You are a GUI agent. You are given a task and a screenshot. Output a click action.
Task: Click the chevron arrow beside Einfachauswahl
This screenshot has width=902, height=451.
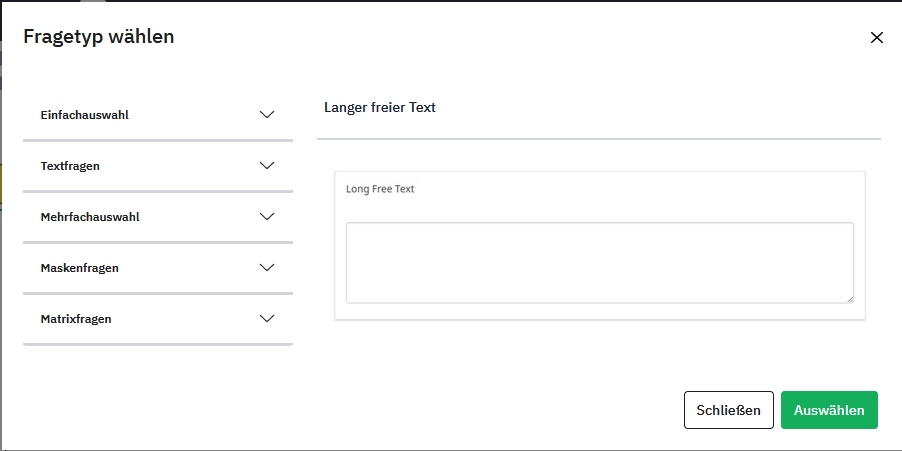267,115
